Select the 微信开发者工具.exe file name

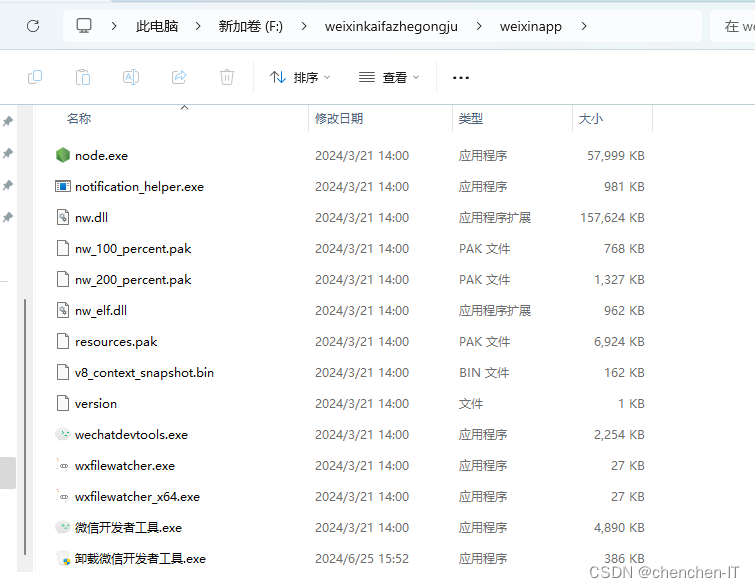[x=128, y=527]
